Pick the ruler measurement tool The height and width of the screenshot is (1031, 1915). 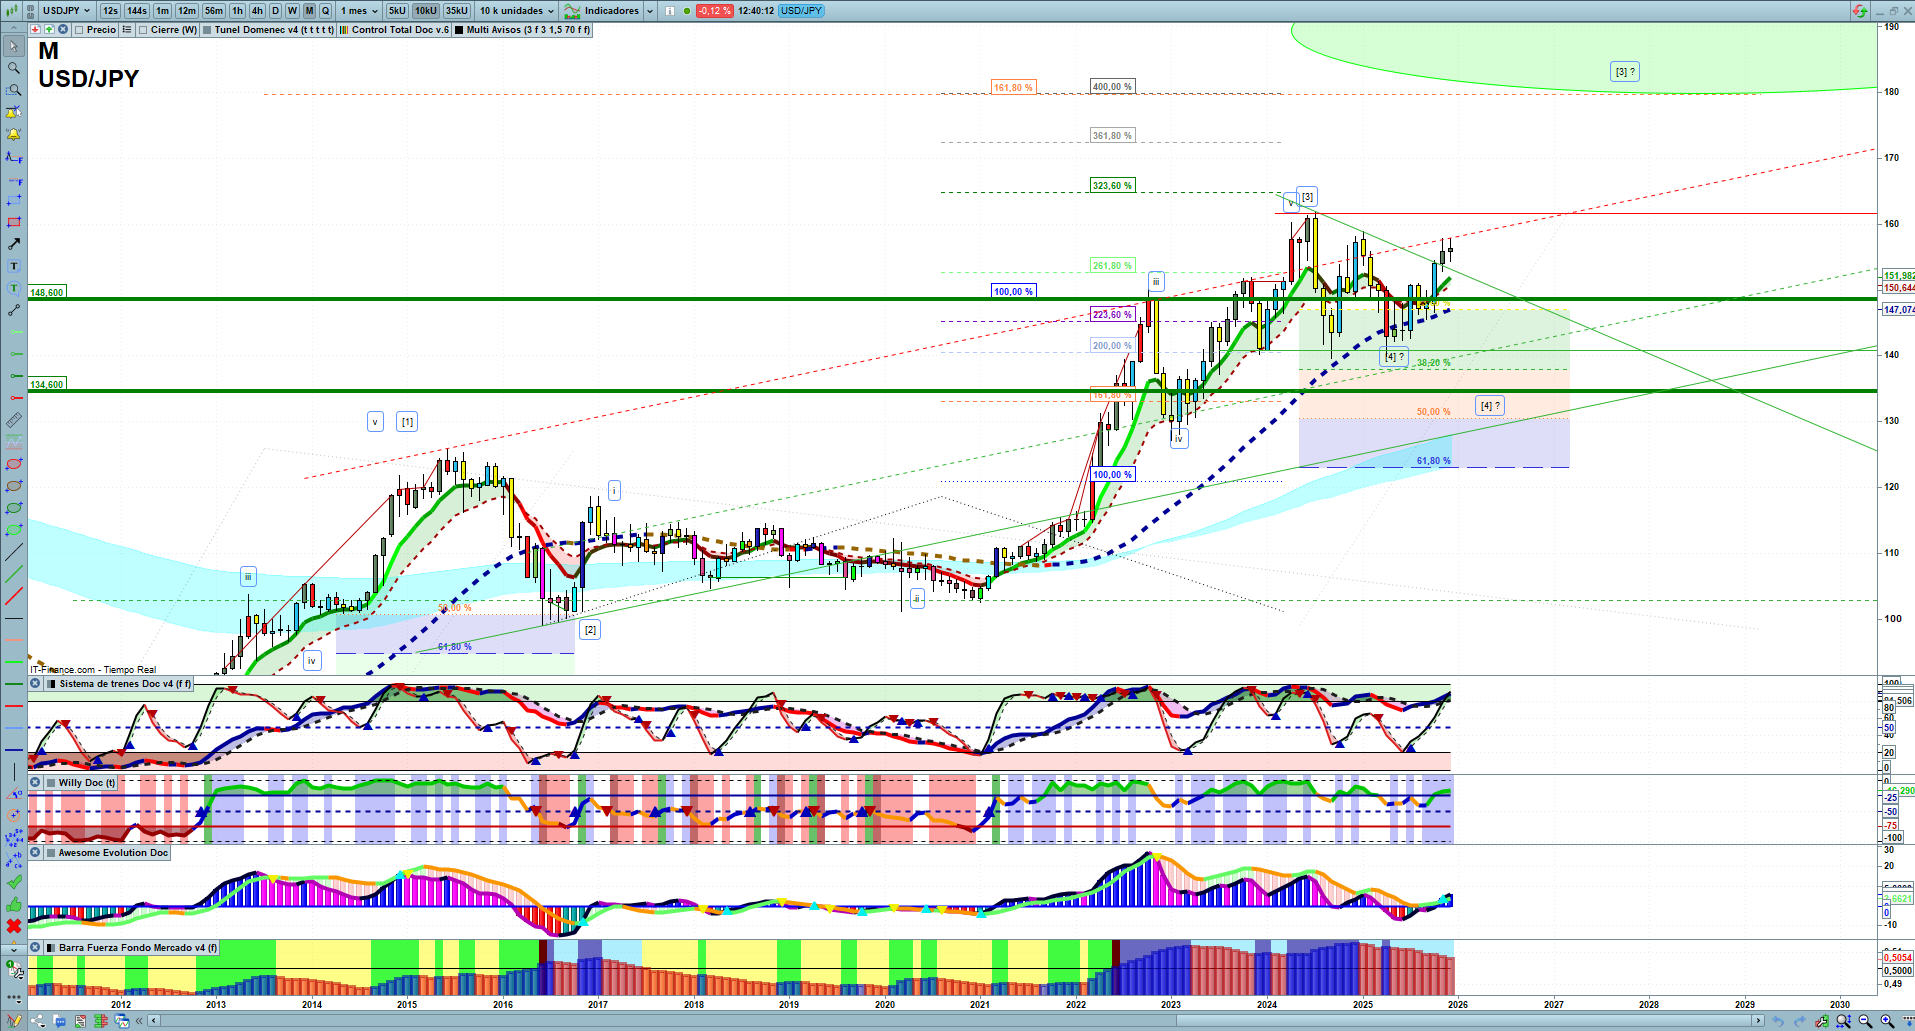(x=13, y=420)
